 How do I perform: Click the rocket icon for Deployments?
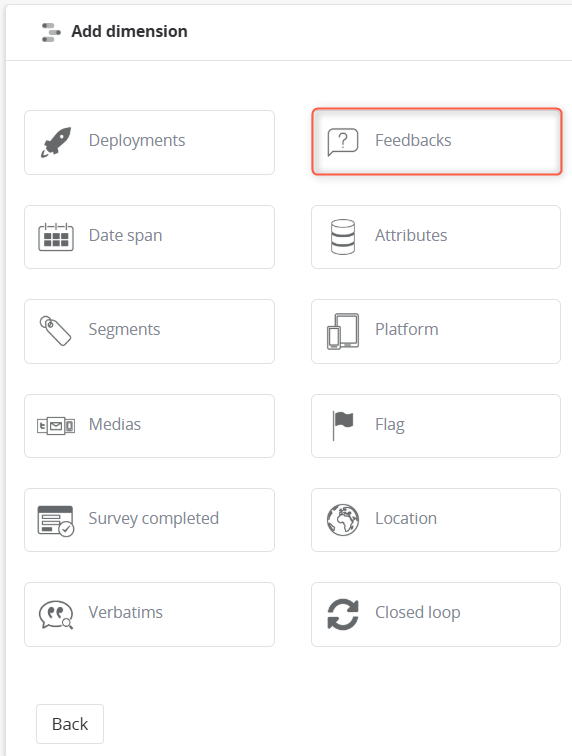coord(56,142)
